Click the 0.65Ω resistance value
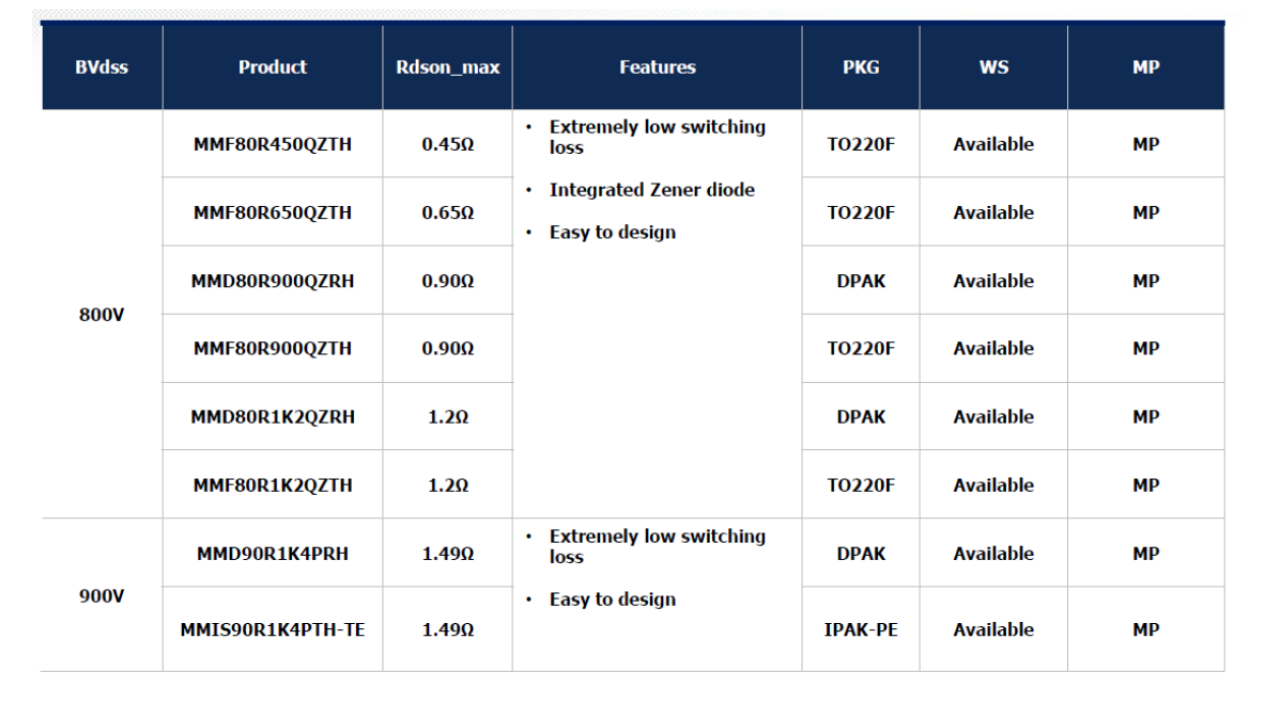This screenshot has height=702, width=1272. (x=447, y=213)
